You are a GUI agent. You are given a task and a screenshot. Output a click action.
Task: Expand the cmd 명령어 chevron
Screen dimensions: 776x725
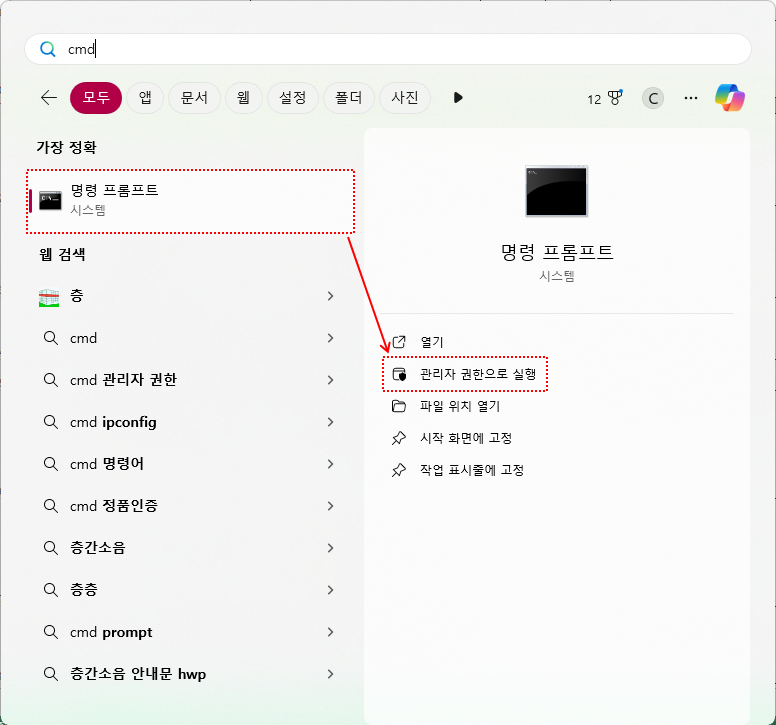330,464
